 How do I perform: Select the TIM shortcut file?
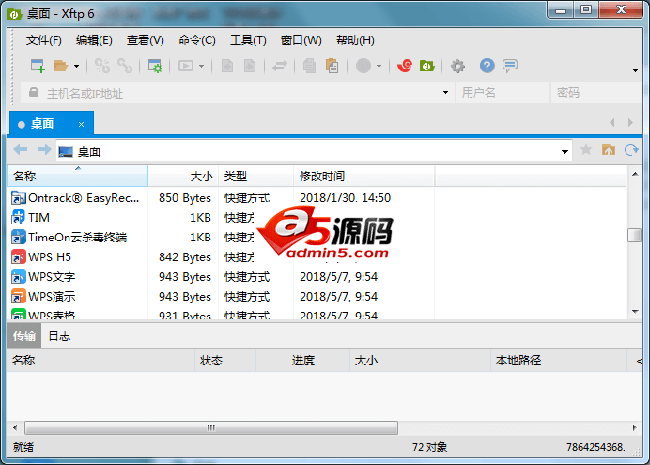[31, 218]
